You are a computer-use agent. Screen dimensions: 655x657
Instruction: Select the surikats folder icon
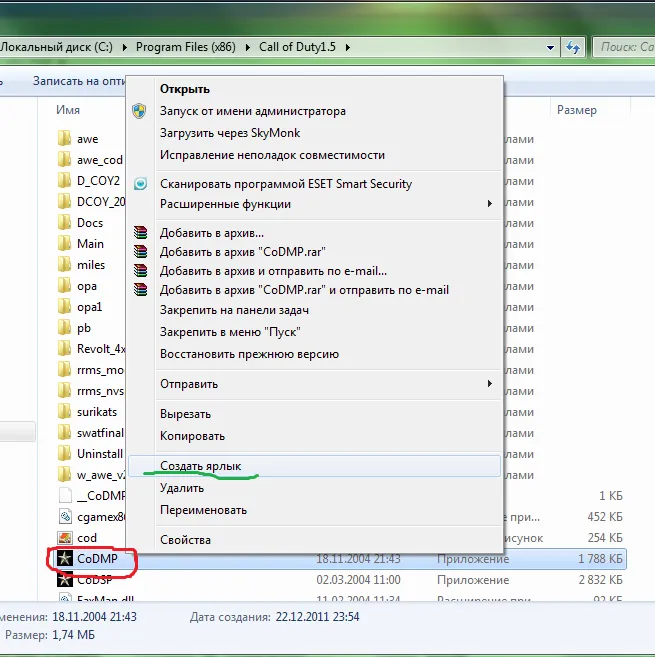pyautogui.click(x=65, y=411)
